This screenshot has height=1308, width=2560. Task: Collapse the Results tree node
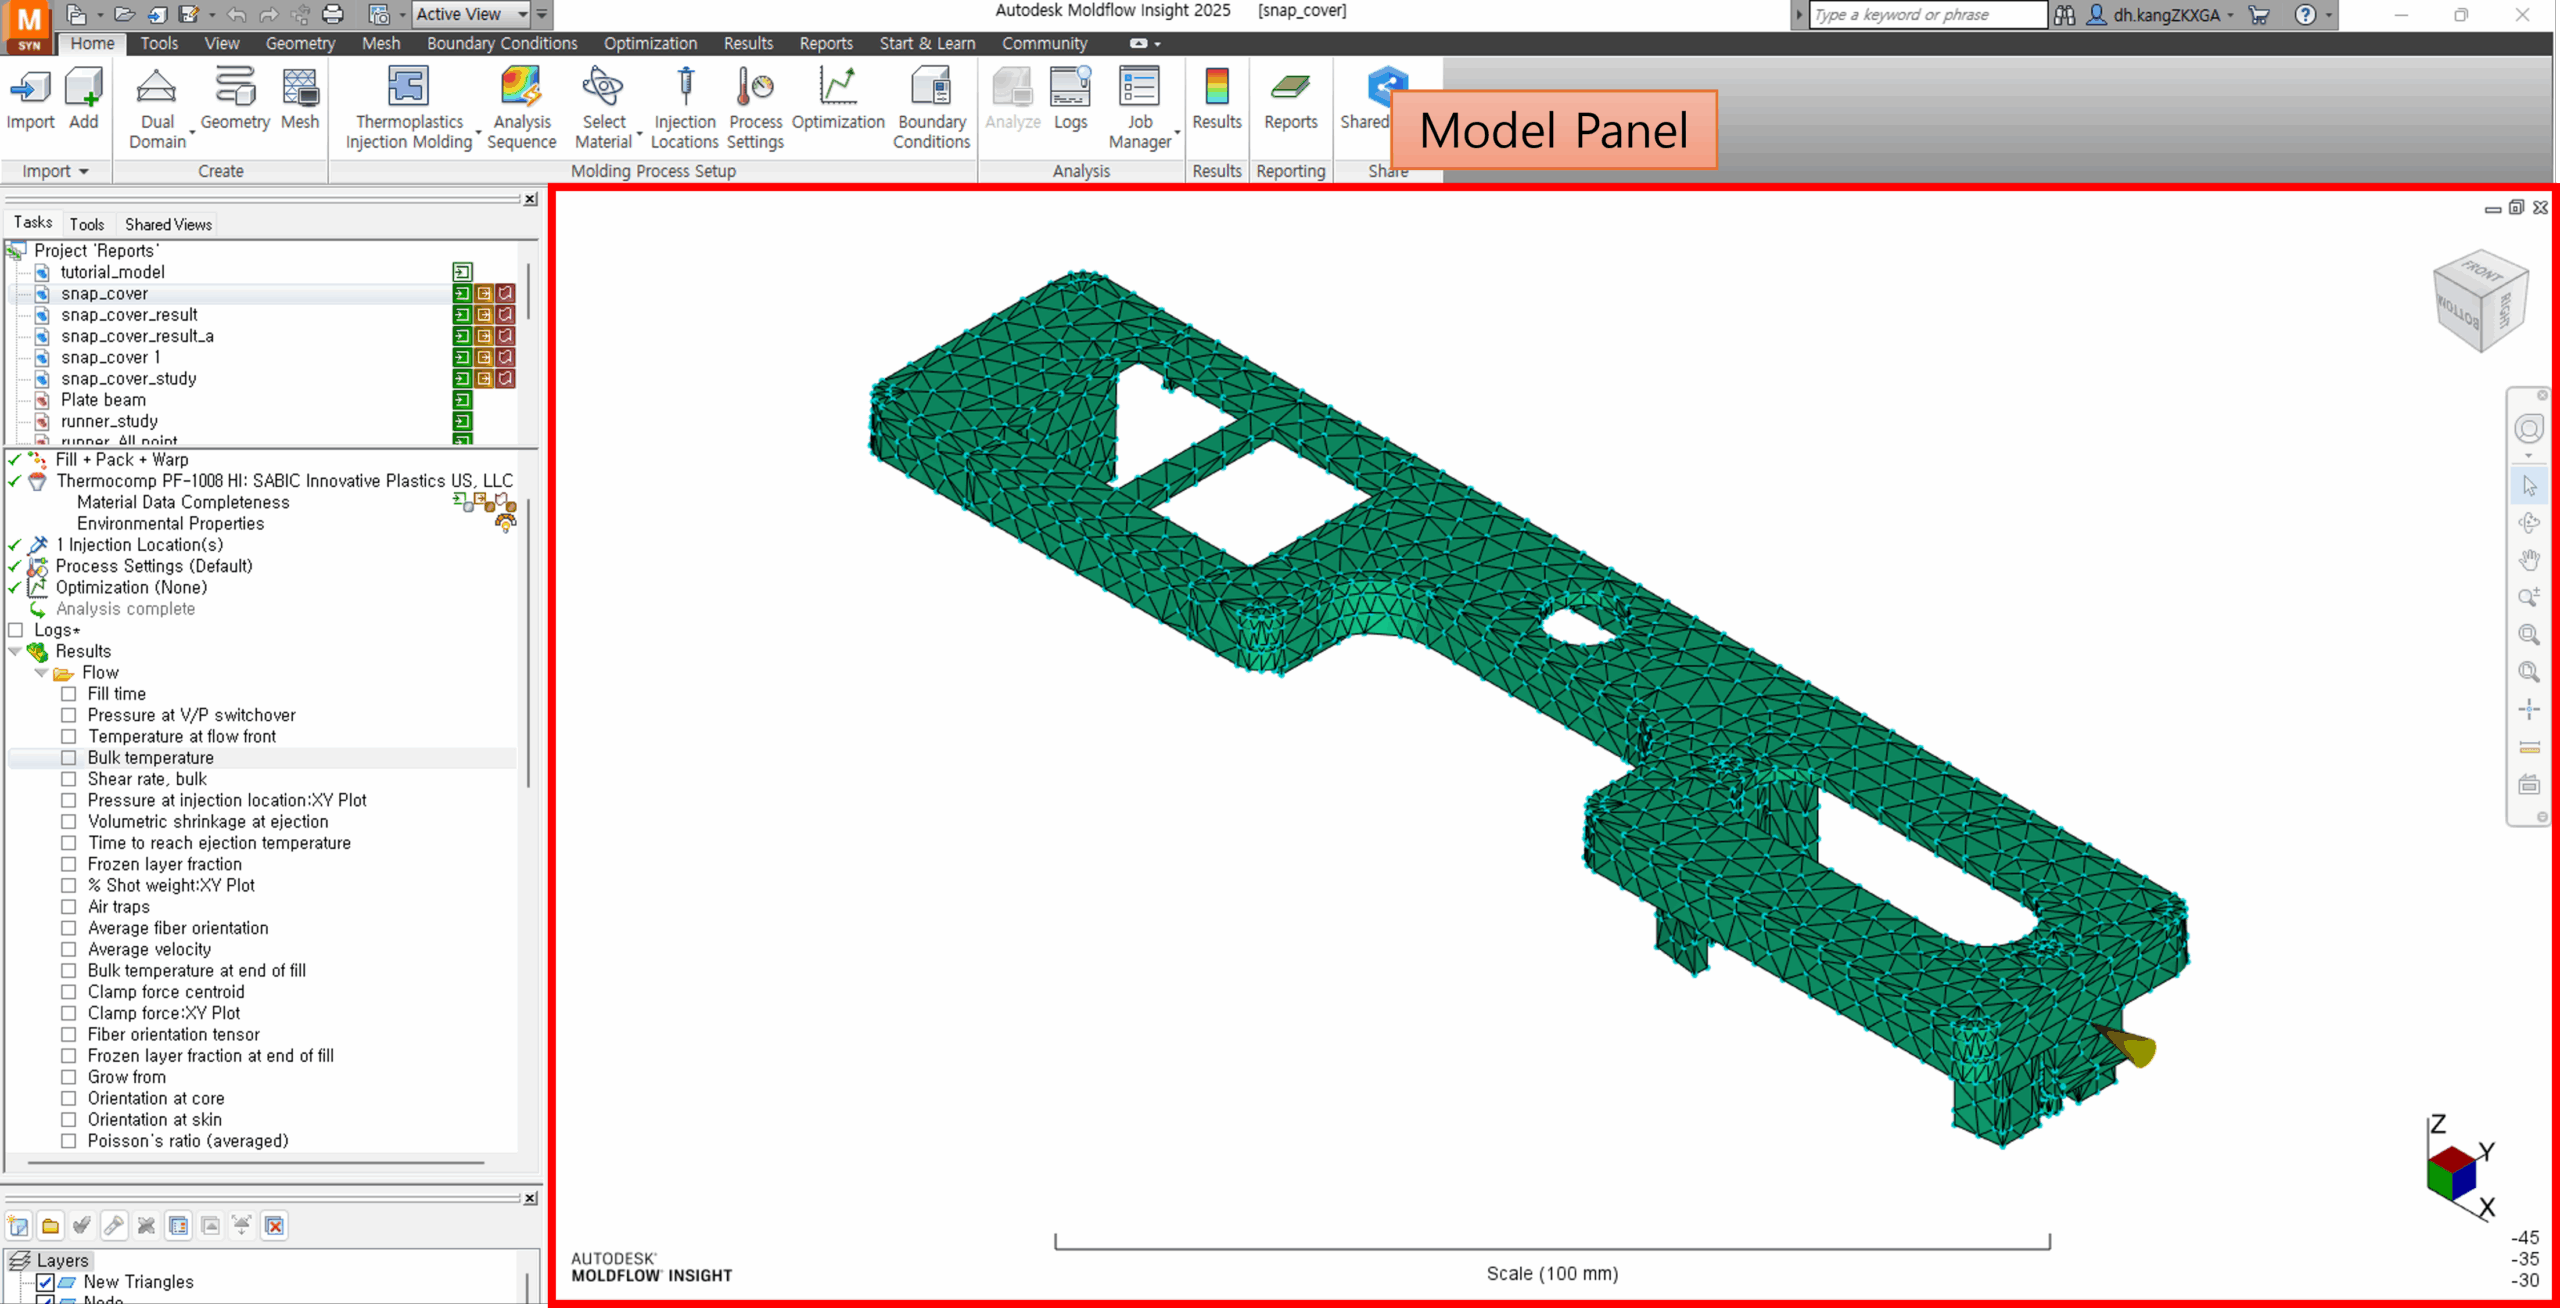pos(15,652)
